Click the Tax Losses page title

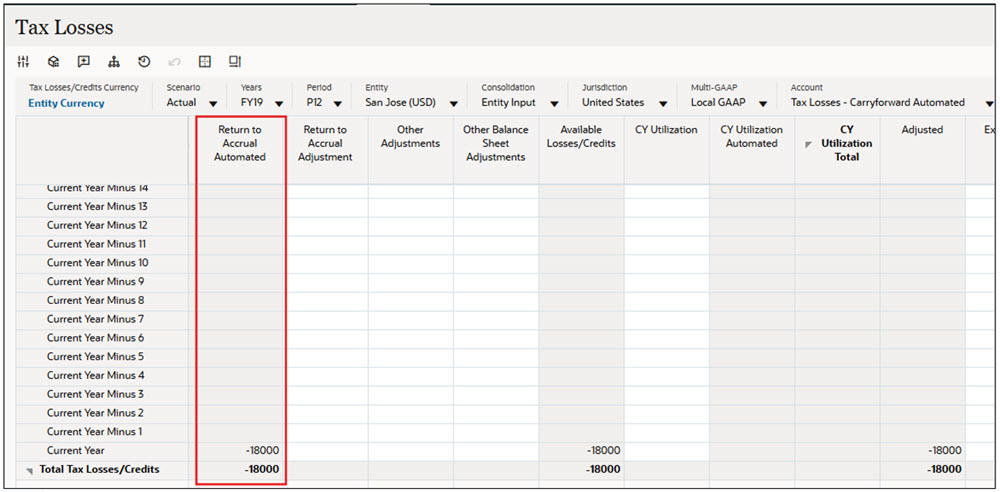coord(64,27)
